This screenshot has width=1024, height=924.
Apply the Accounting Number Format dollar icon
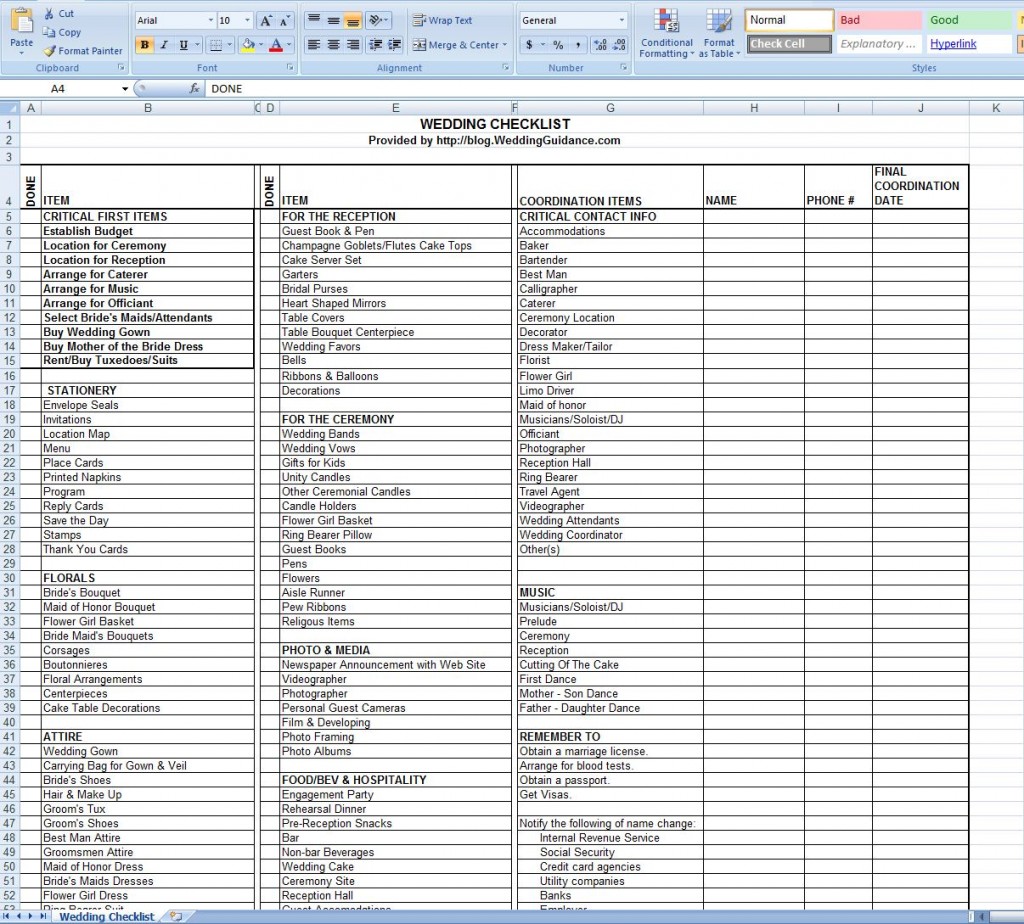click(x=529, y=44)
